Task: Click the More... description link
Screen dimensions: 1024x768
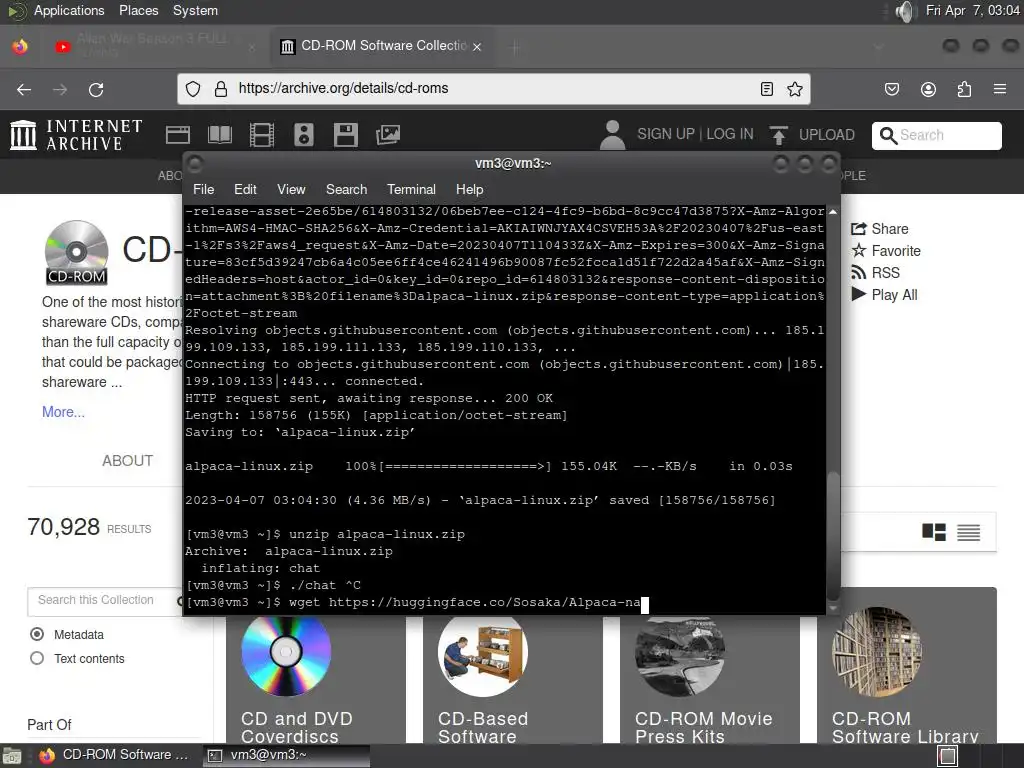Action: coord(63,412)
